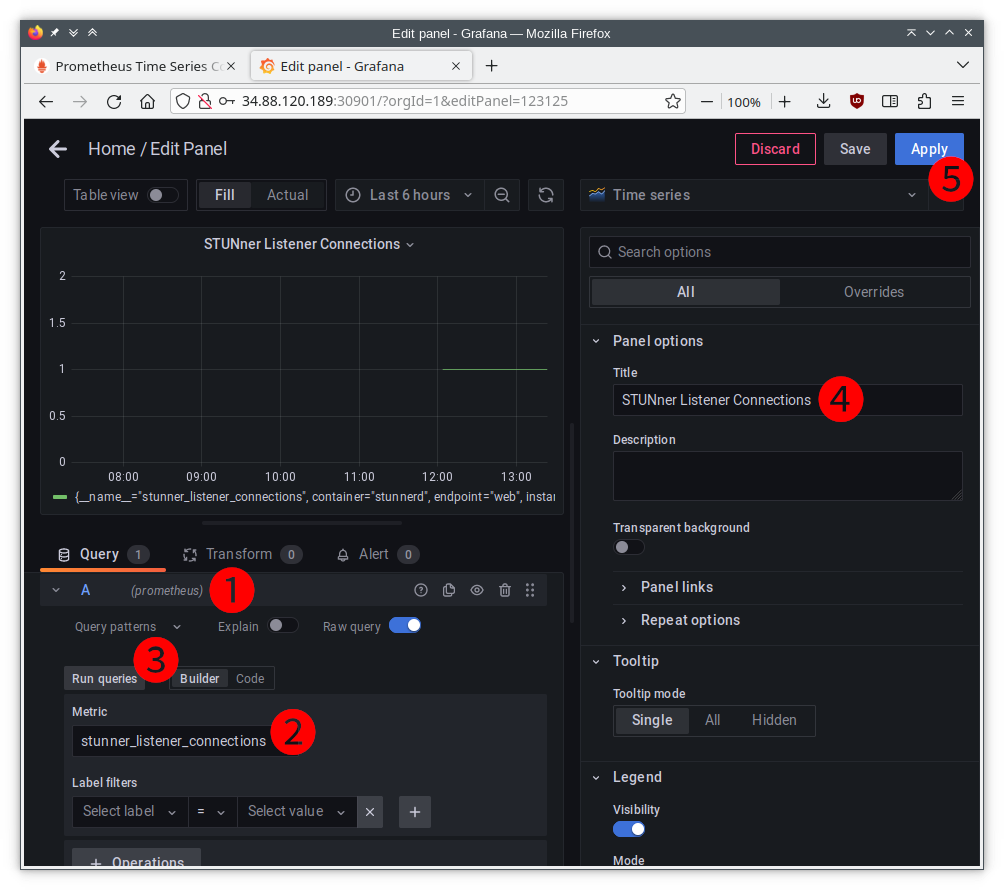Close the Edit panel - Grafana tab
Viewport: 1004px width, 890px height.
456,66
